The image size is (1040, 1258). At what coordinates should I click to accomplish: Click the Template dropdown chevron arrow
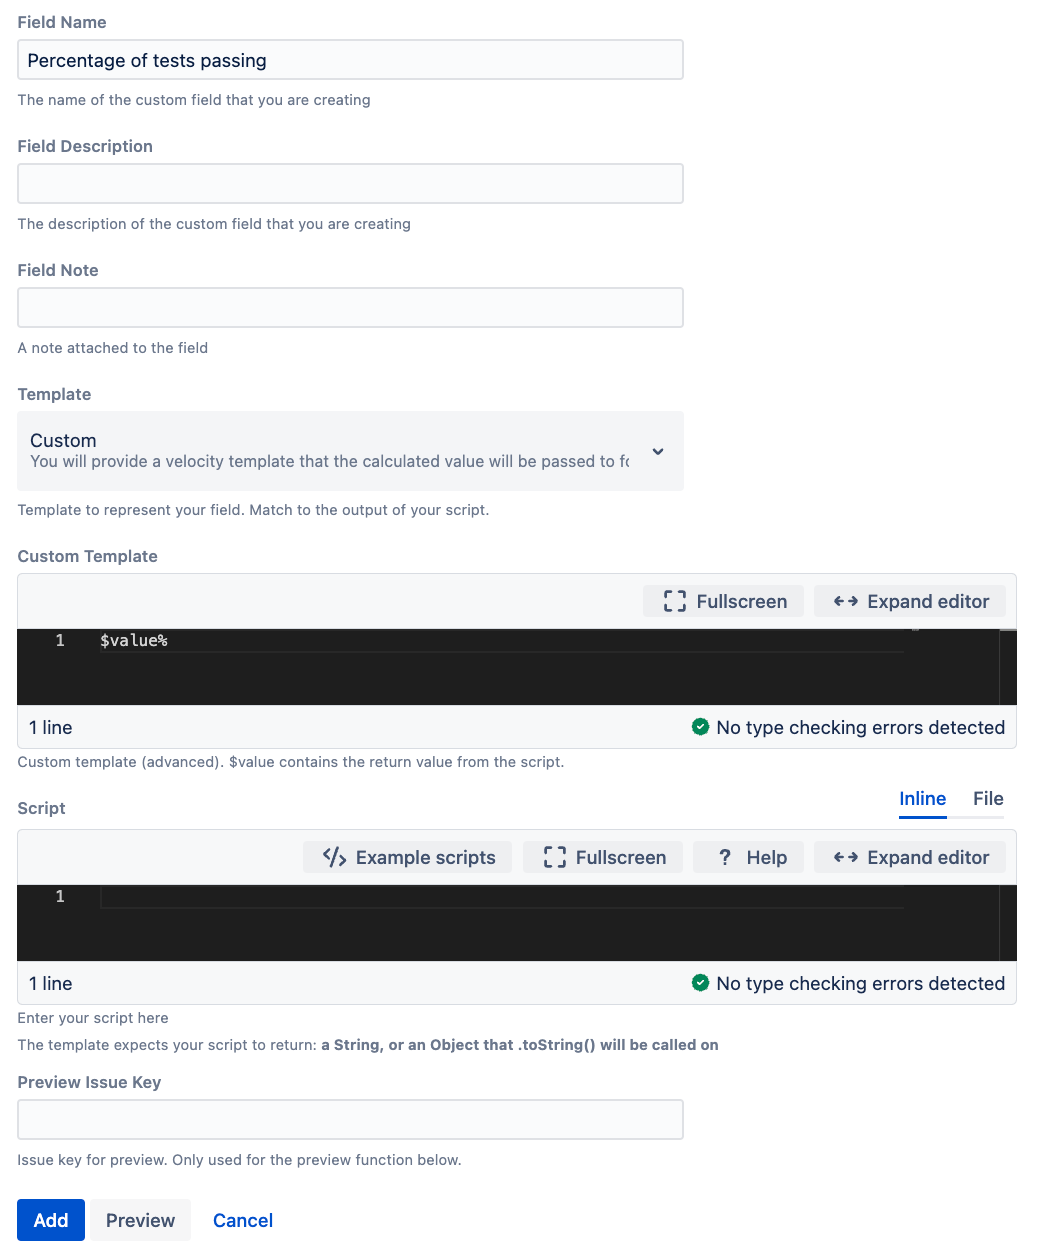(658, 451)
